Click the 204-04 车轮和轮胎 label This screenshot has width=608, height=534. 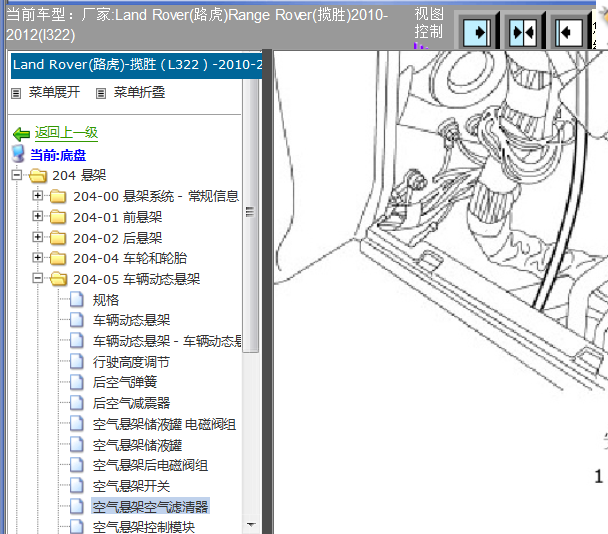tap(130, 258)
